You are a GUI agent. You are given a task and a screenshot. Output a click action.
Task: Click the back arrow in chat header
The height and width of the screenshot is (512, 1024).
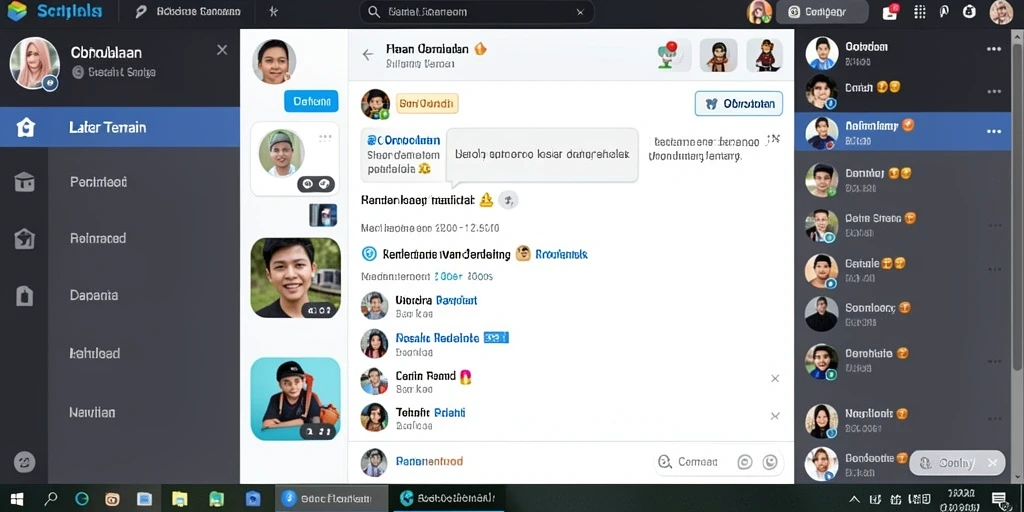pos(368,55)
